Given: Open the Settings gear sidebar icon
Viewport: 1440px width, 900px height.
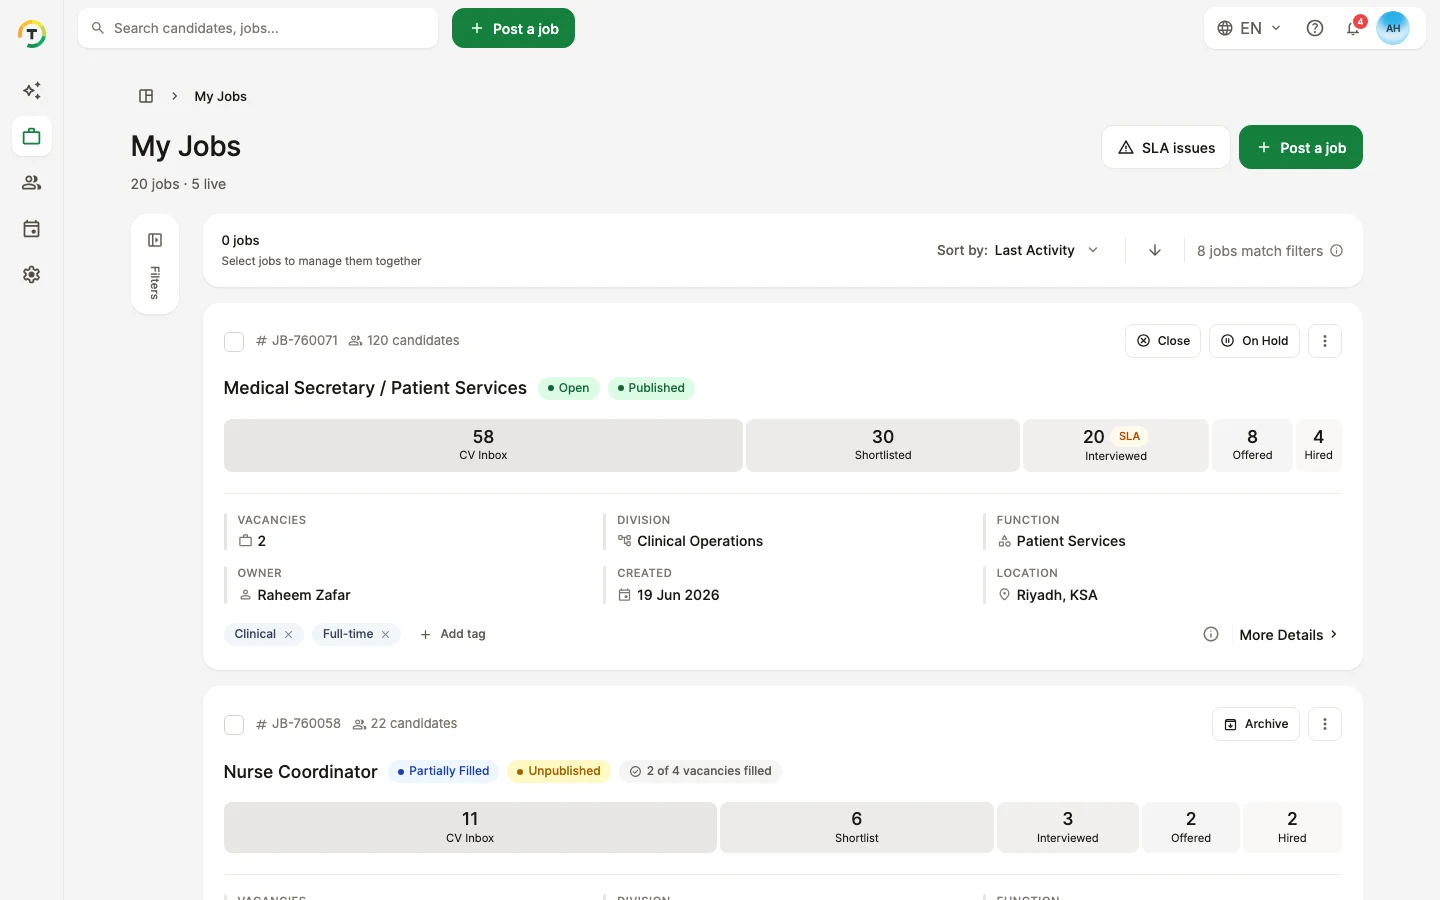Looking at the screenshot, I should tap(32, 275).
